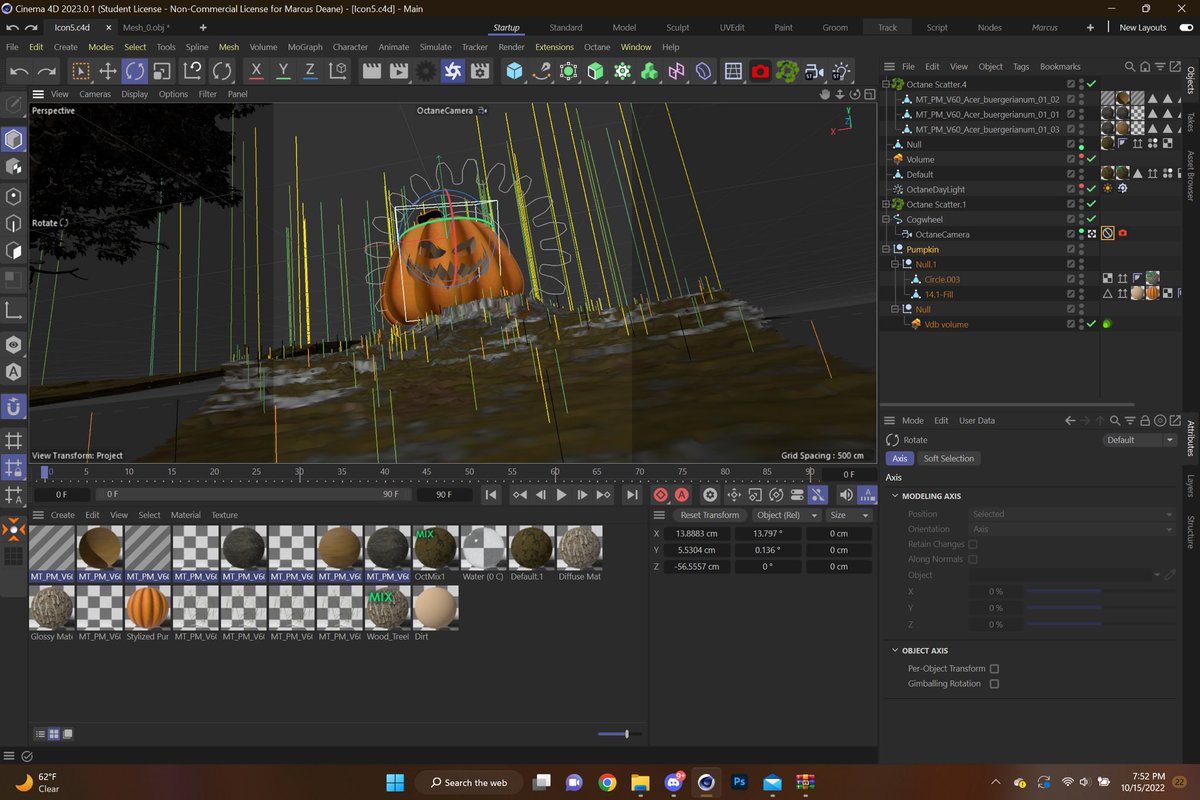Open the Object (Rel) dropdown
1200x800 pixels.
tap(785, 515)
